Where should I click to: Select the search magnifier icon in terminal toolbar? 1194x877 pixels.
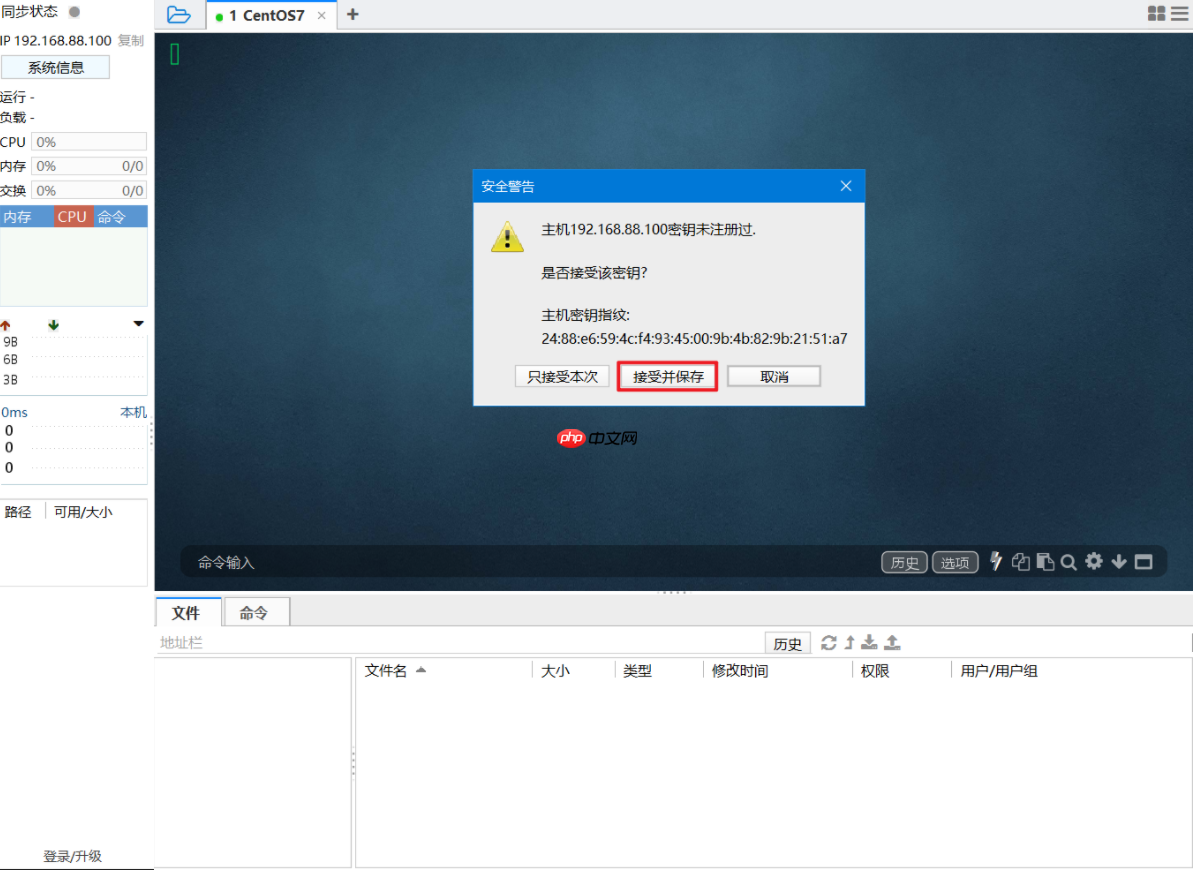(1069, 561)
